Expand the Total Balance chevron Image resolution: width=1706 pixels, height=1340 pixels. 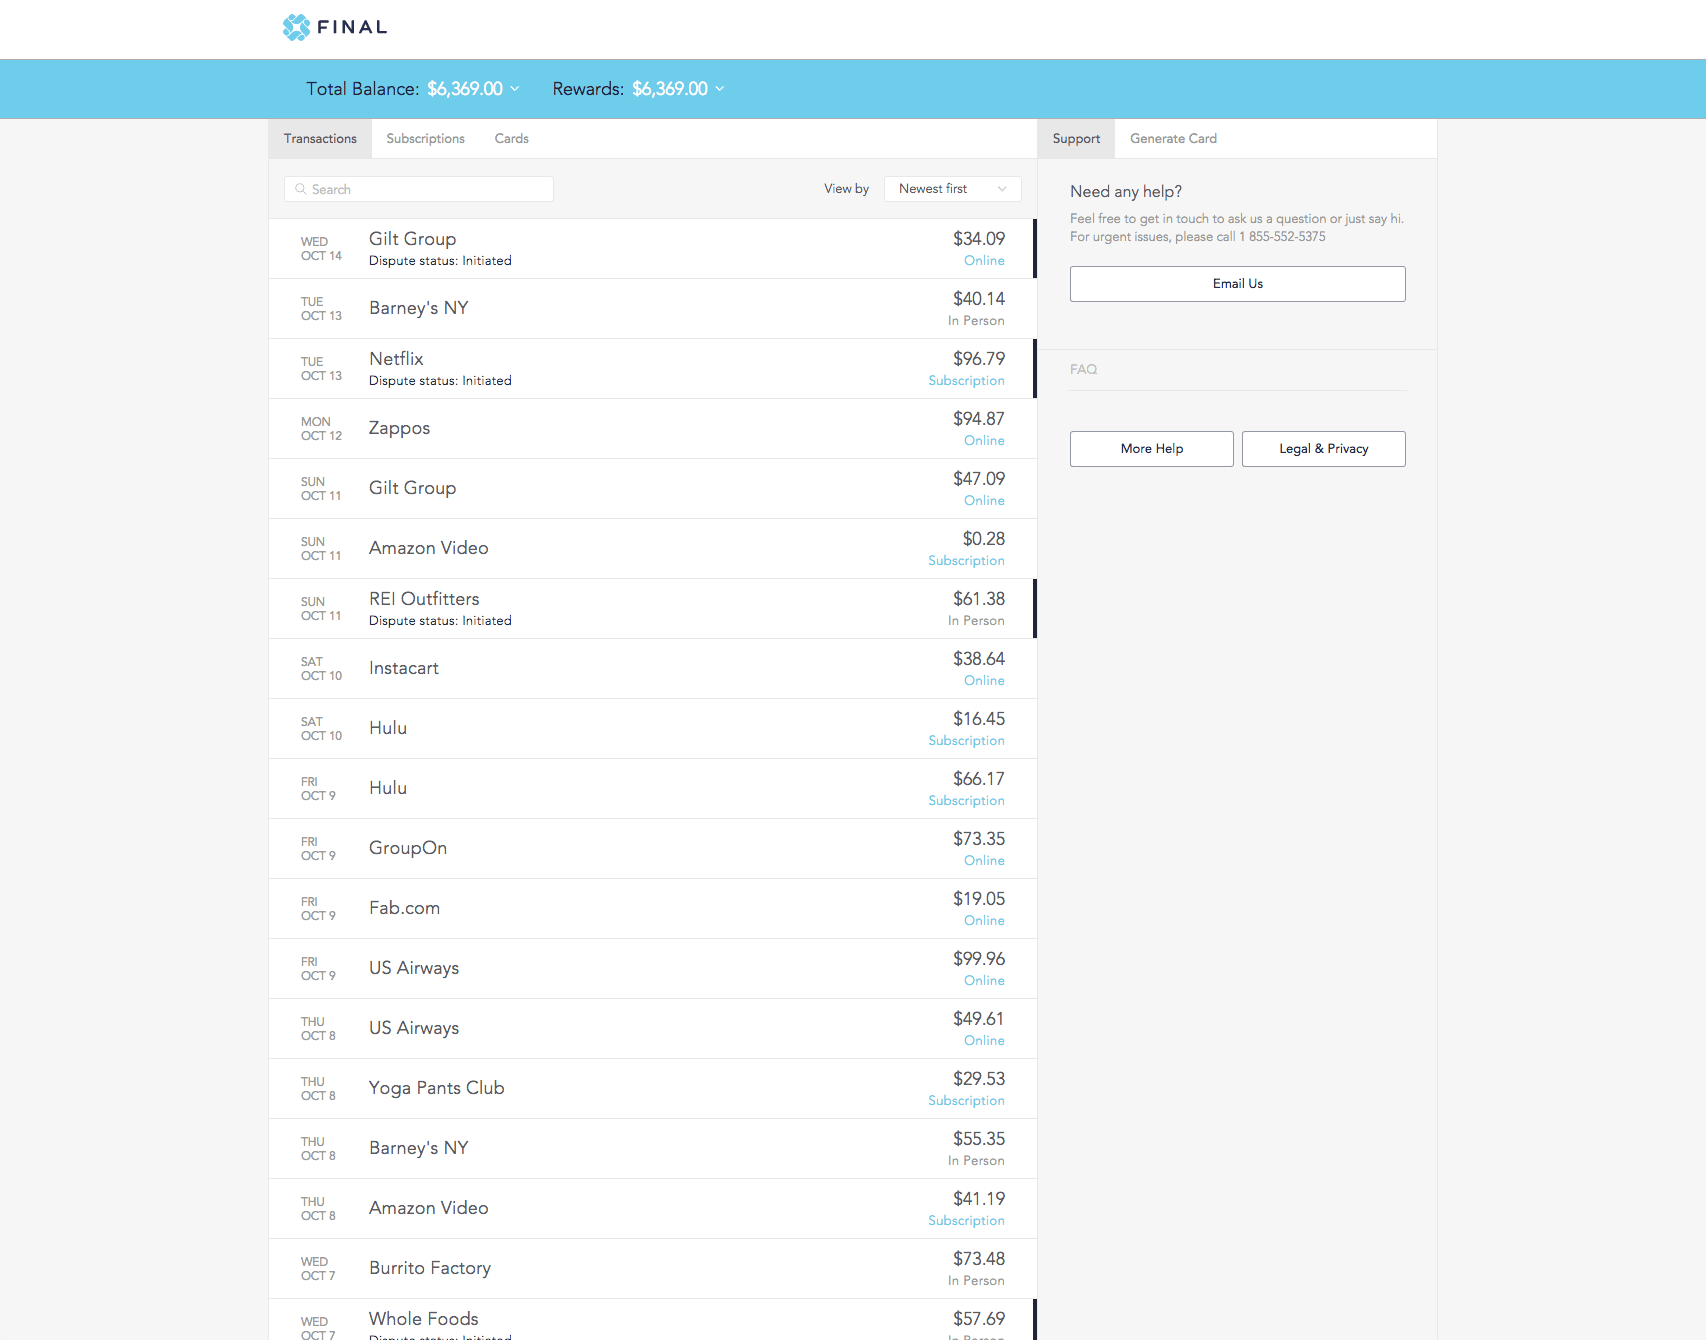coord(515,89)
